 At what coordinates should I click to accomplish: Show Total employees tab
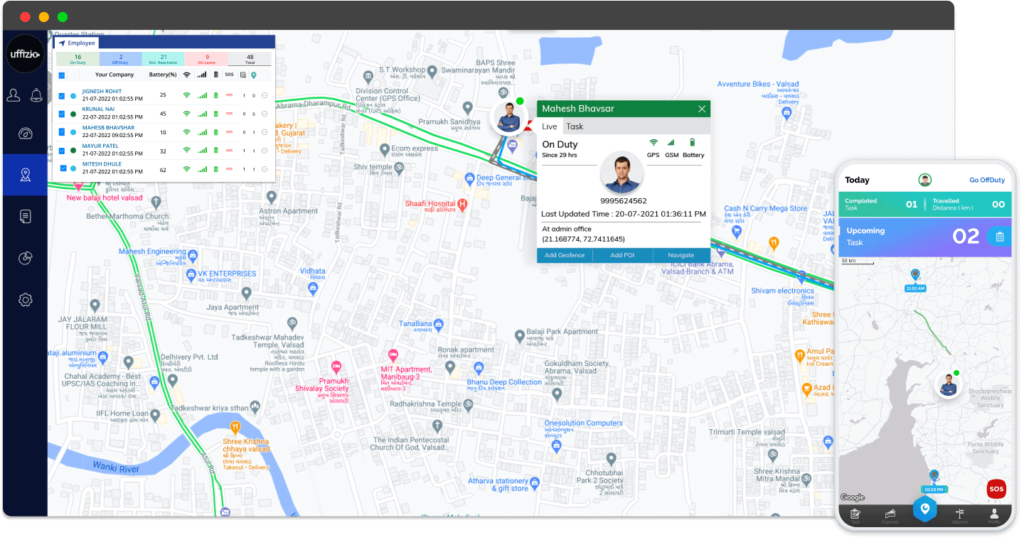click(249, 59)
